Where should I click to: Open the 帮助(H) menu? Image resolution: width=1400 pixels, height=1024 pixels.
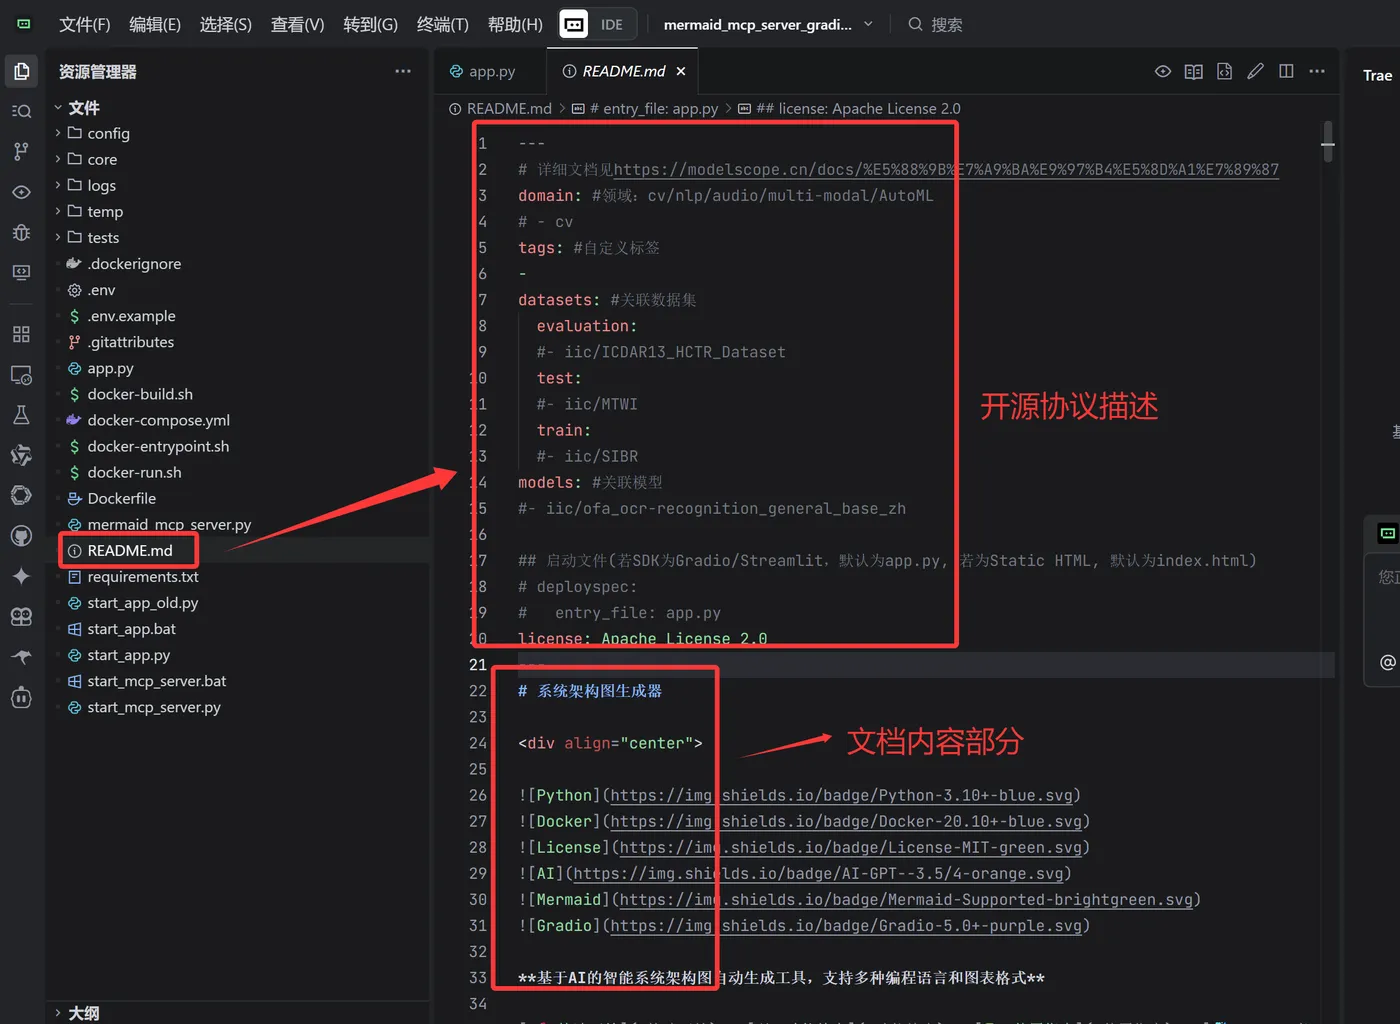click(x=515, y=24)
